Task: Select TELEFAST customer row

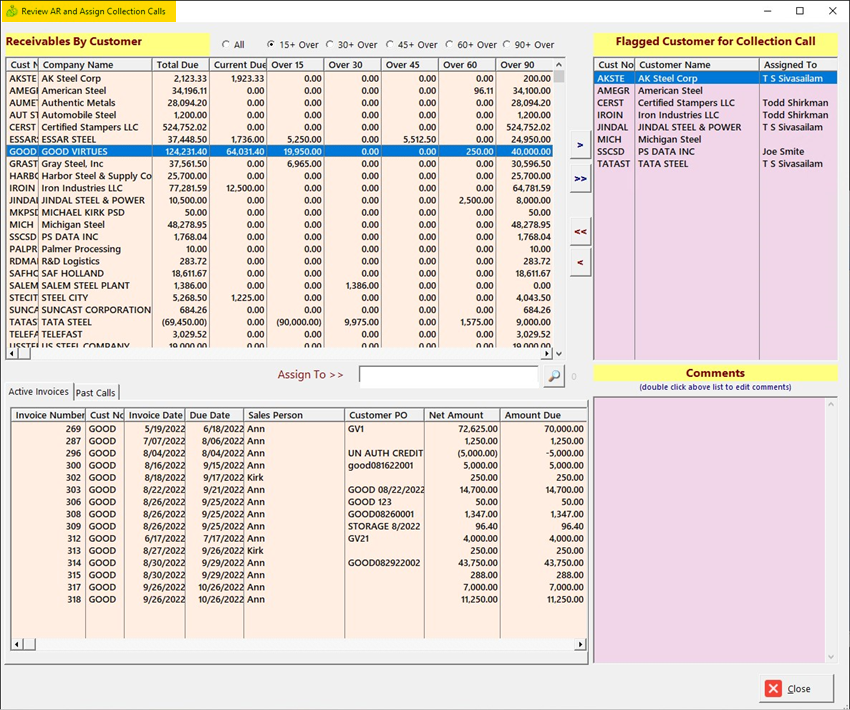Action: tap(280, 334)
